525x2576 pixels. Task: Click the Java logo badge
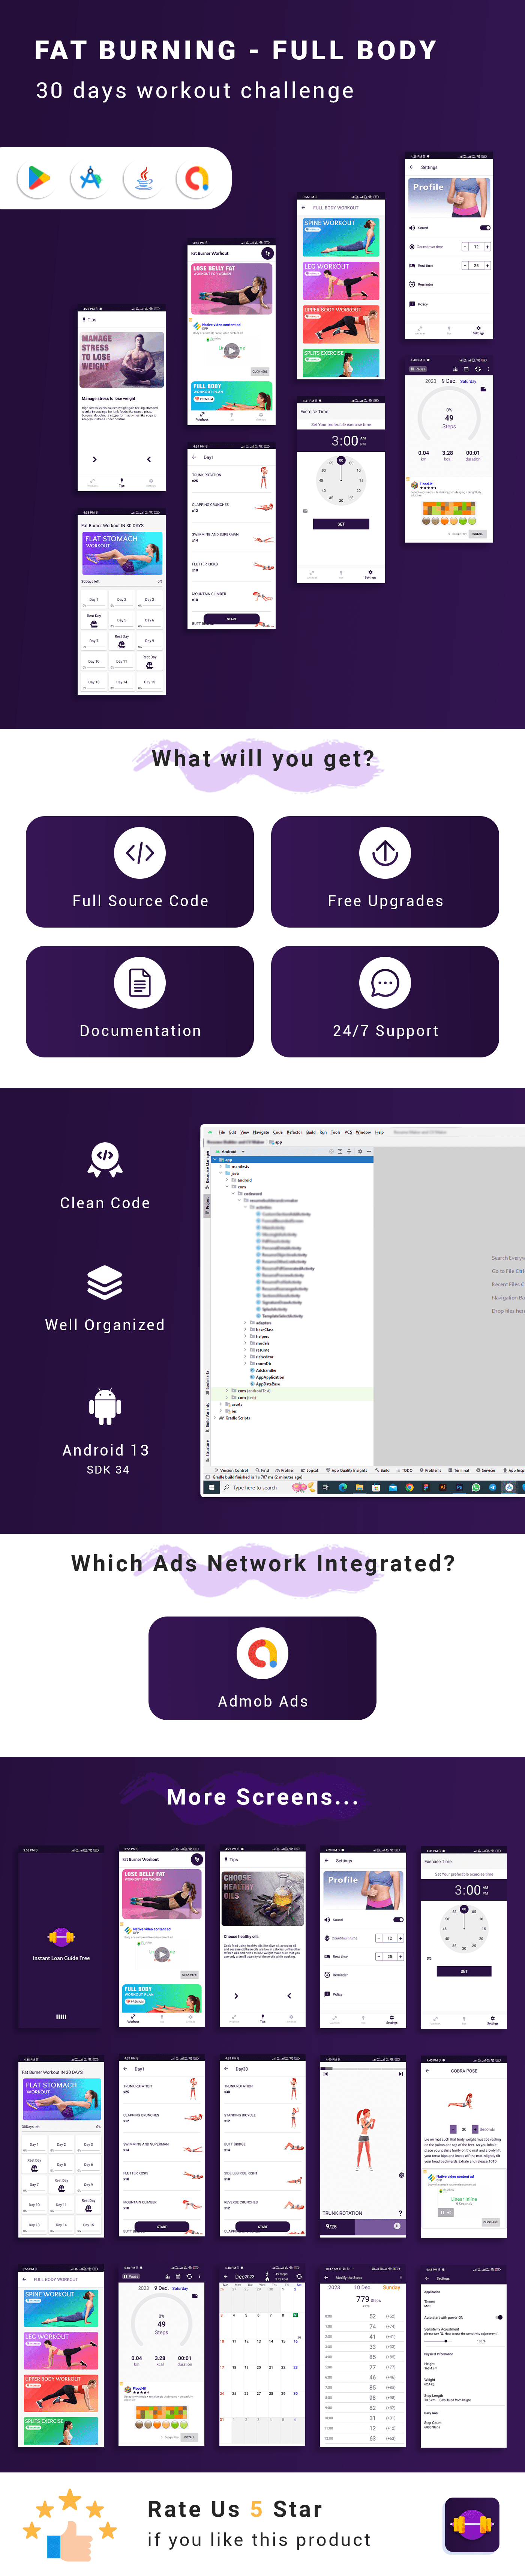click(x=143, y=178)
